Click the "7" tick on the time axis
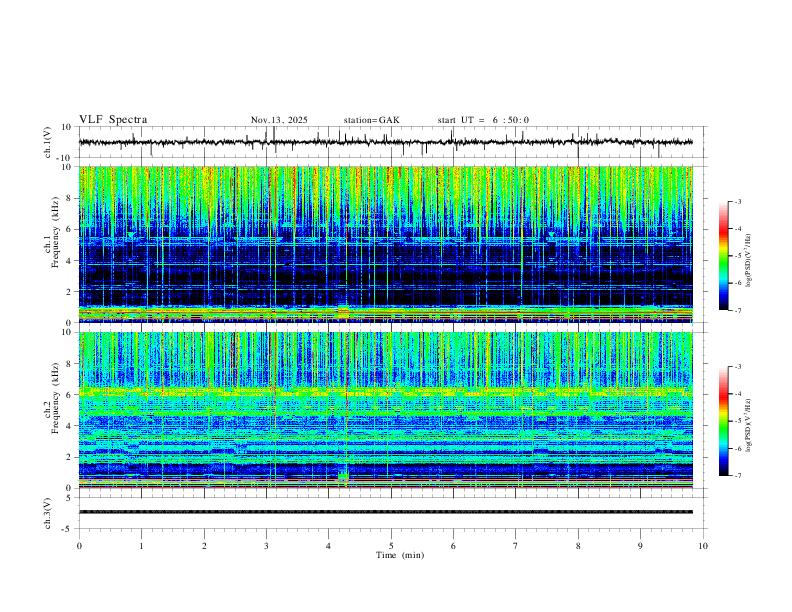 point(516,546)
